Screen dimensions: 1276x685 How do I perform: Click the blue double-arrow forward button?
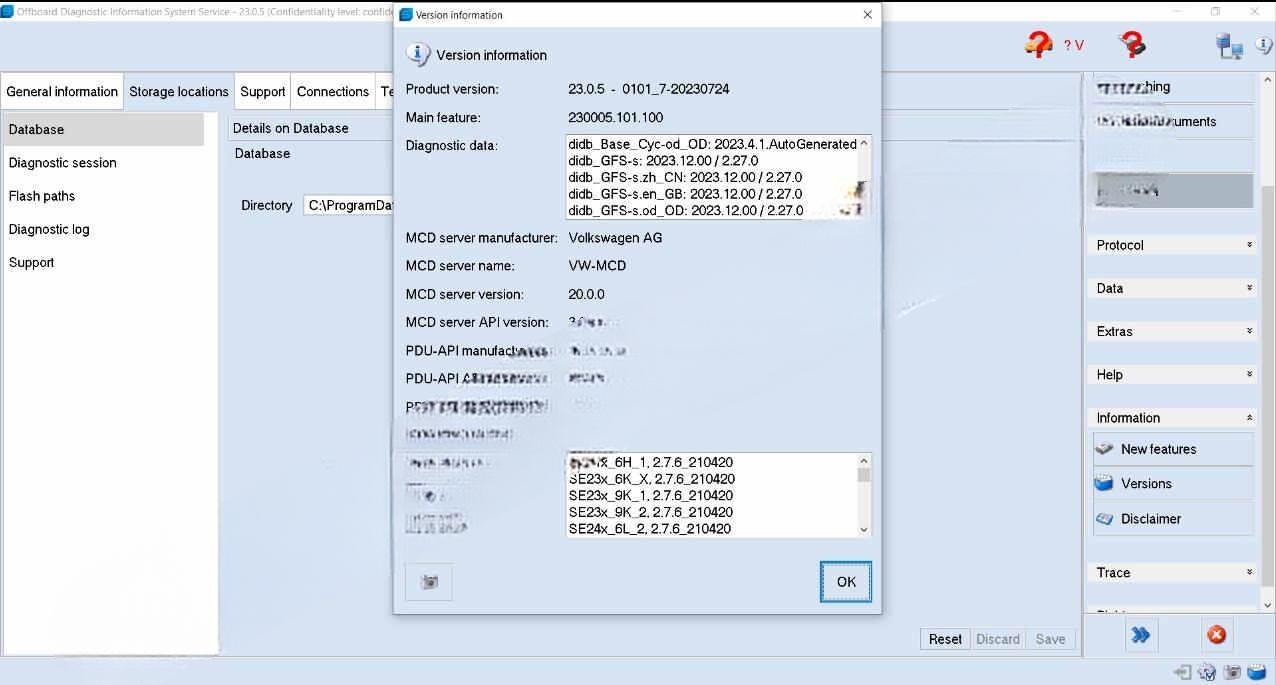[x=1141, y=635]
